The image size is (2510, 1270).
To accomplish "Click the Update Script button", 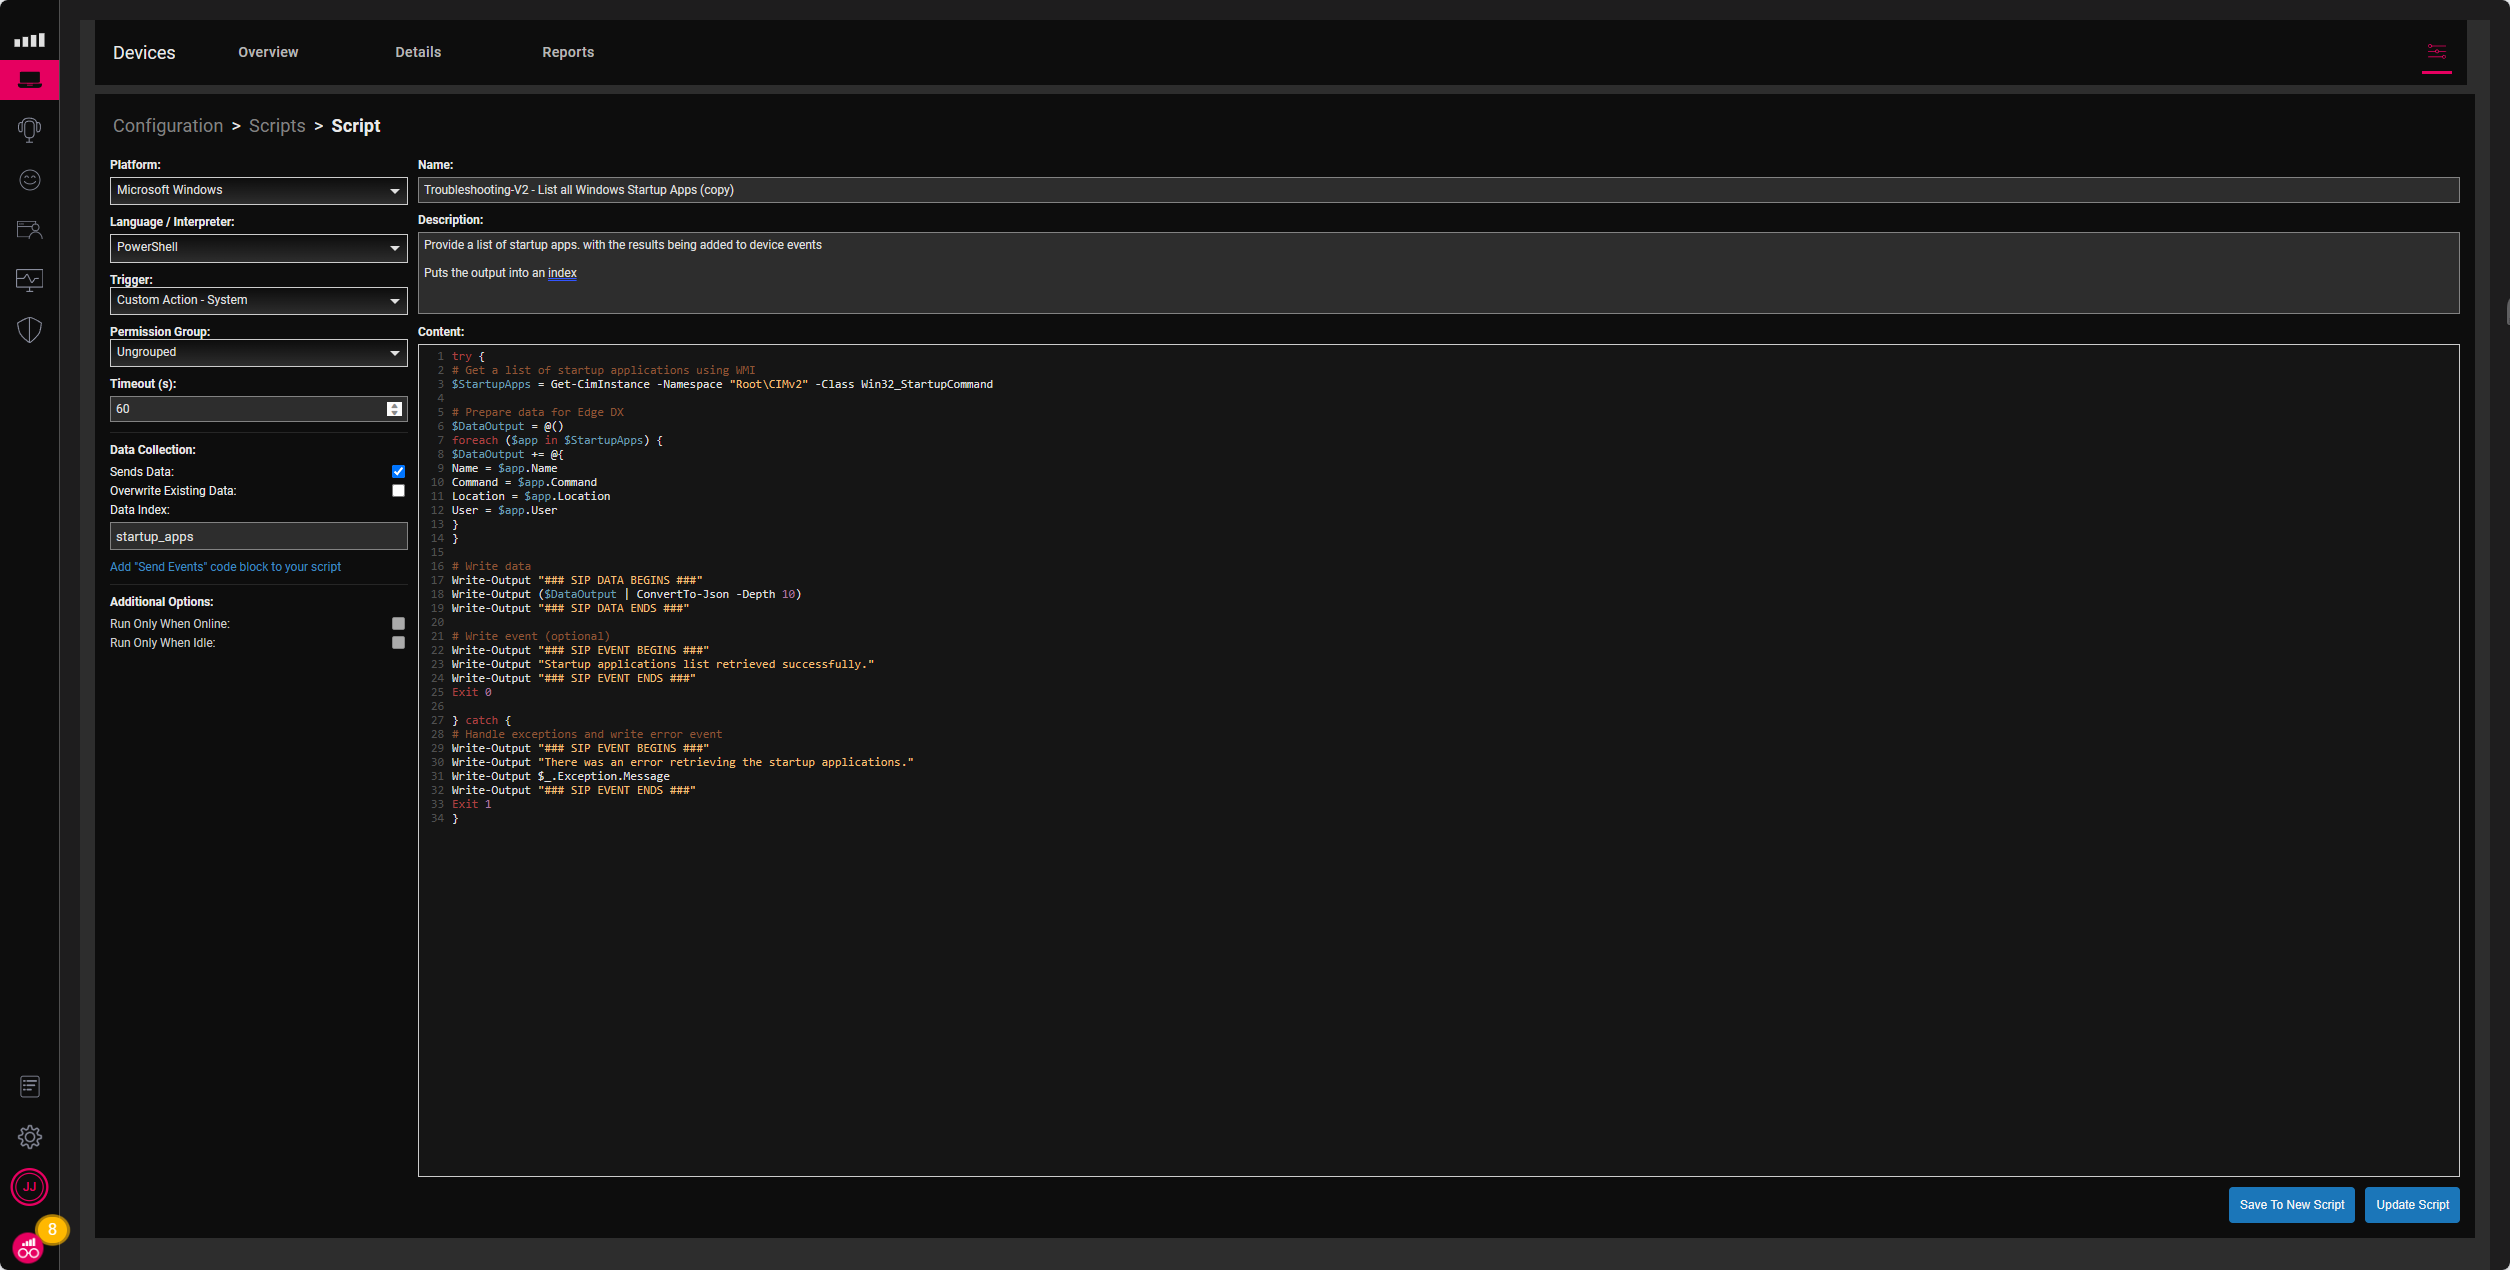I will coord(2411,1205).
